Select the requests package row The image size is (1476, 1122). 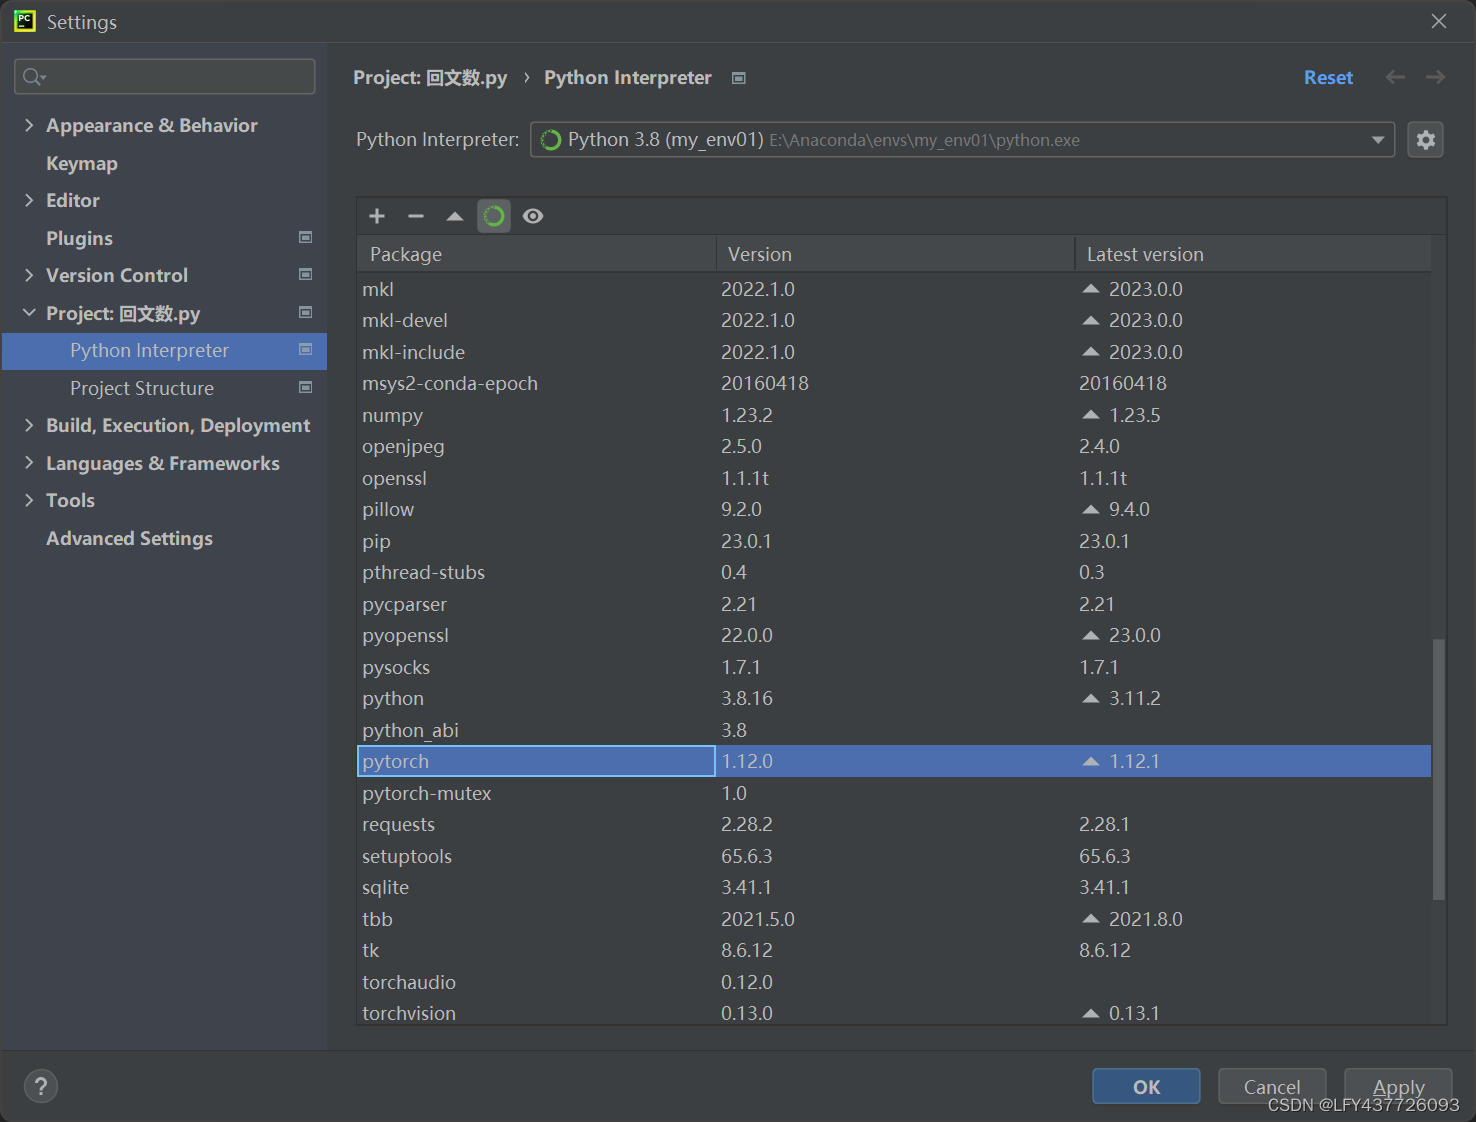coord(894,824)
